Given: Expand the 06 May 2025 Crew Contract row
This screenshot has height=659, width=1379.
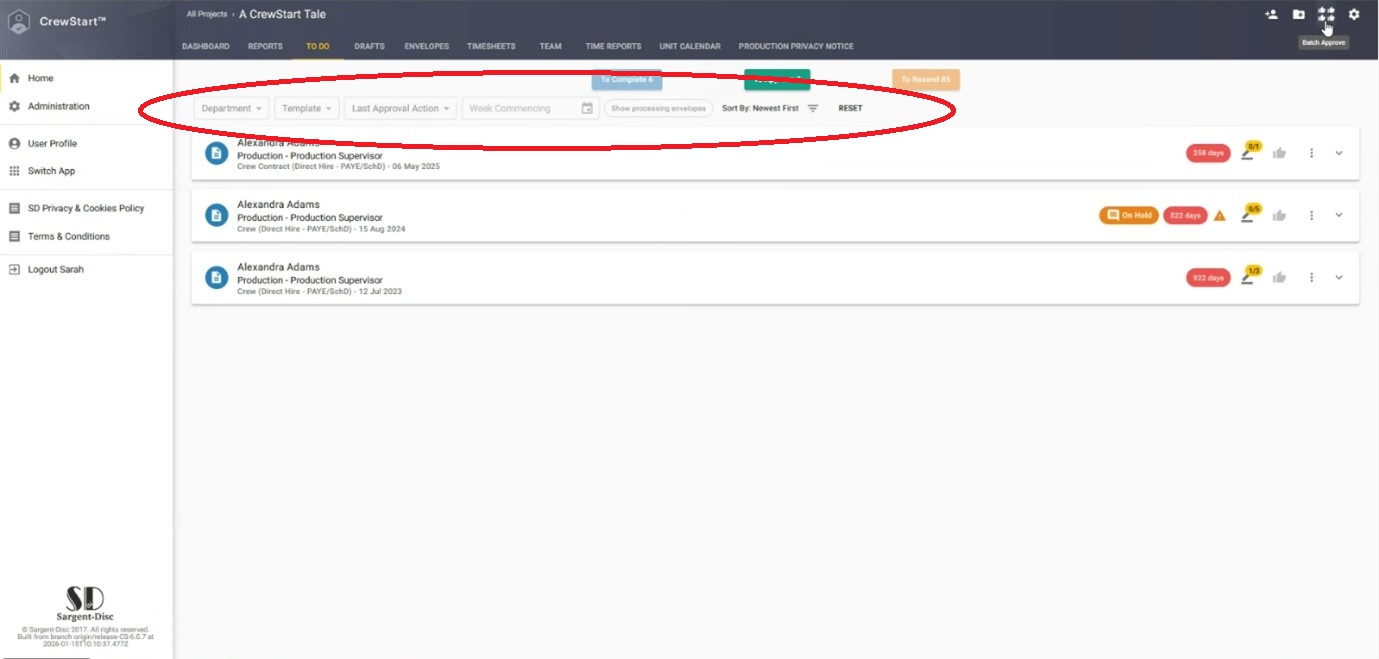Looking at the screenshot, I should pyautogui.click(x=1339, y=153).
